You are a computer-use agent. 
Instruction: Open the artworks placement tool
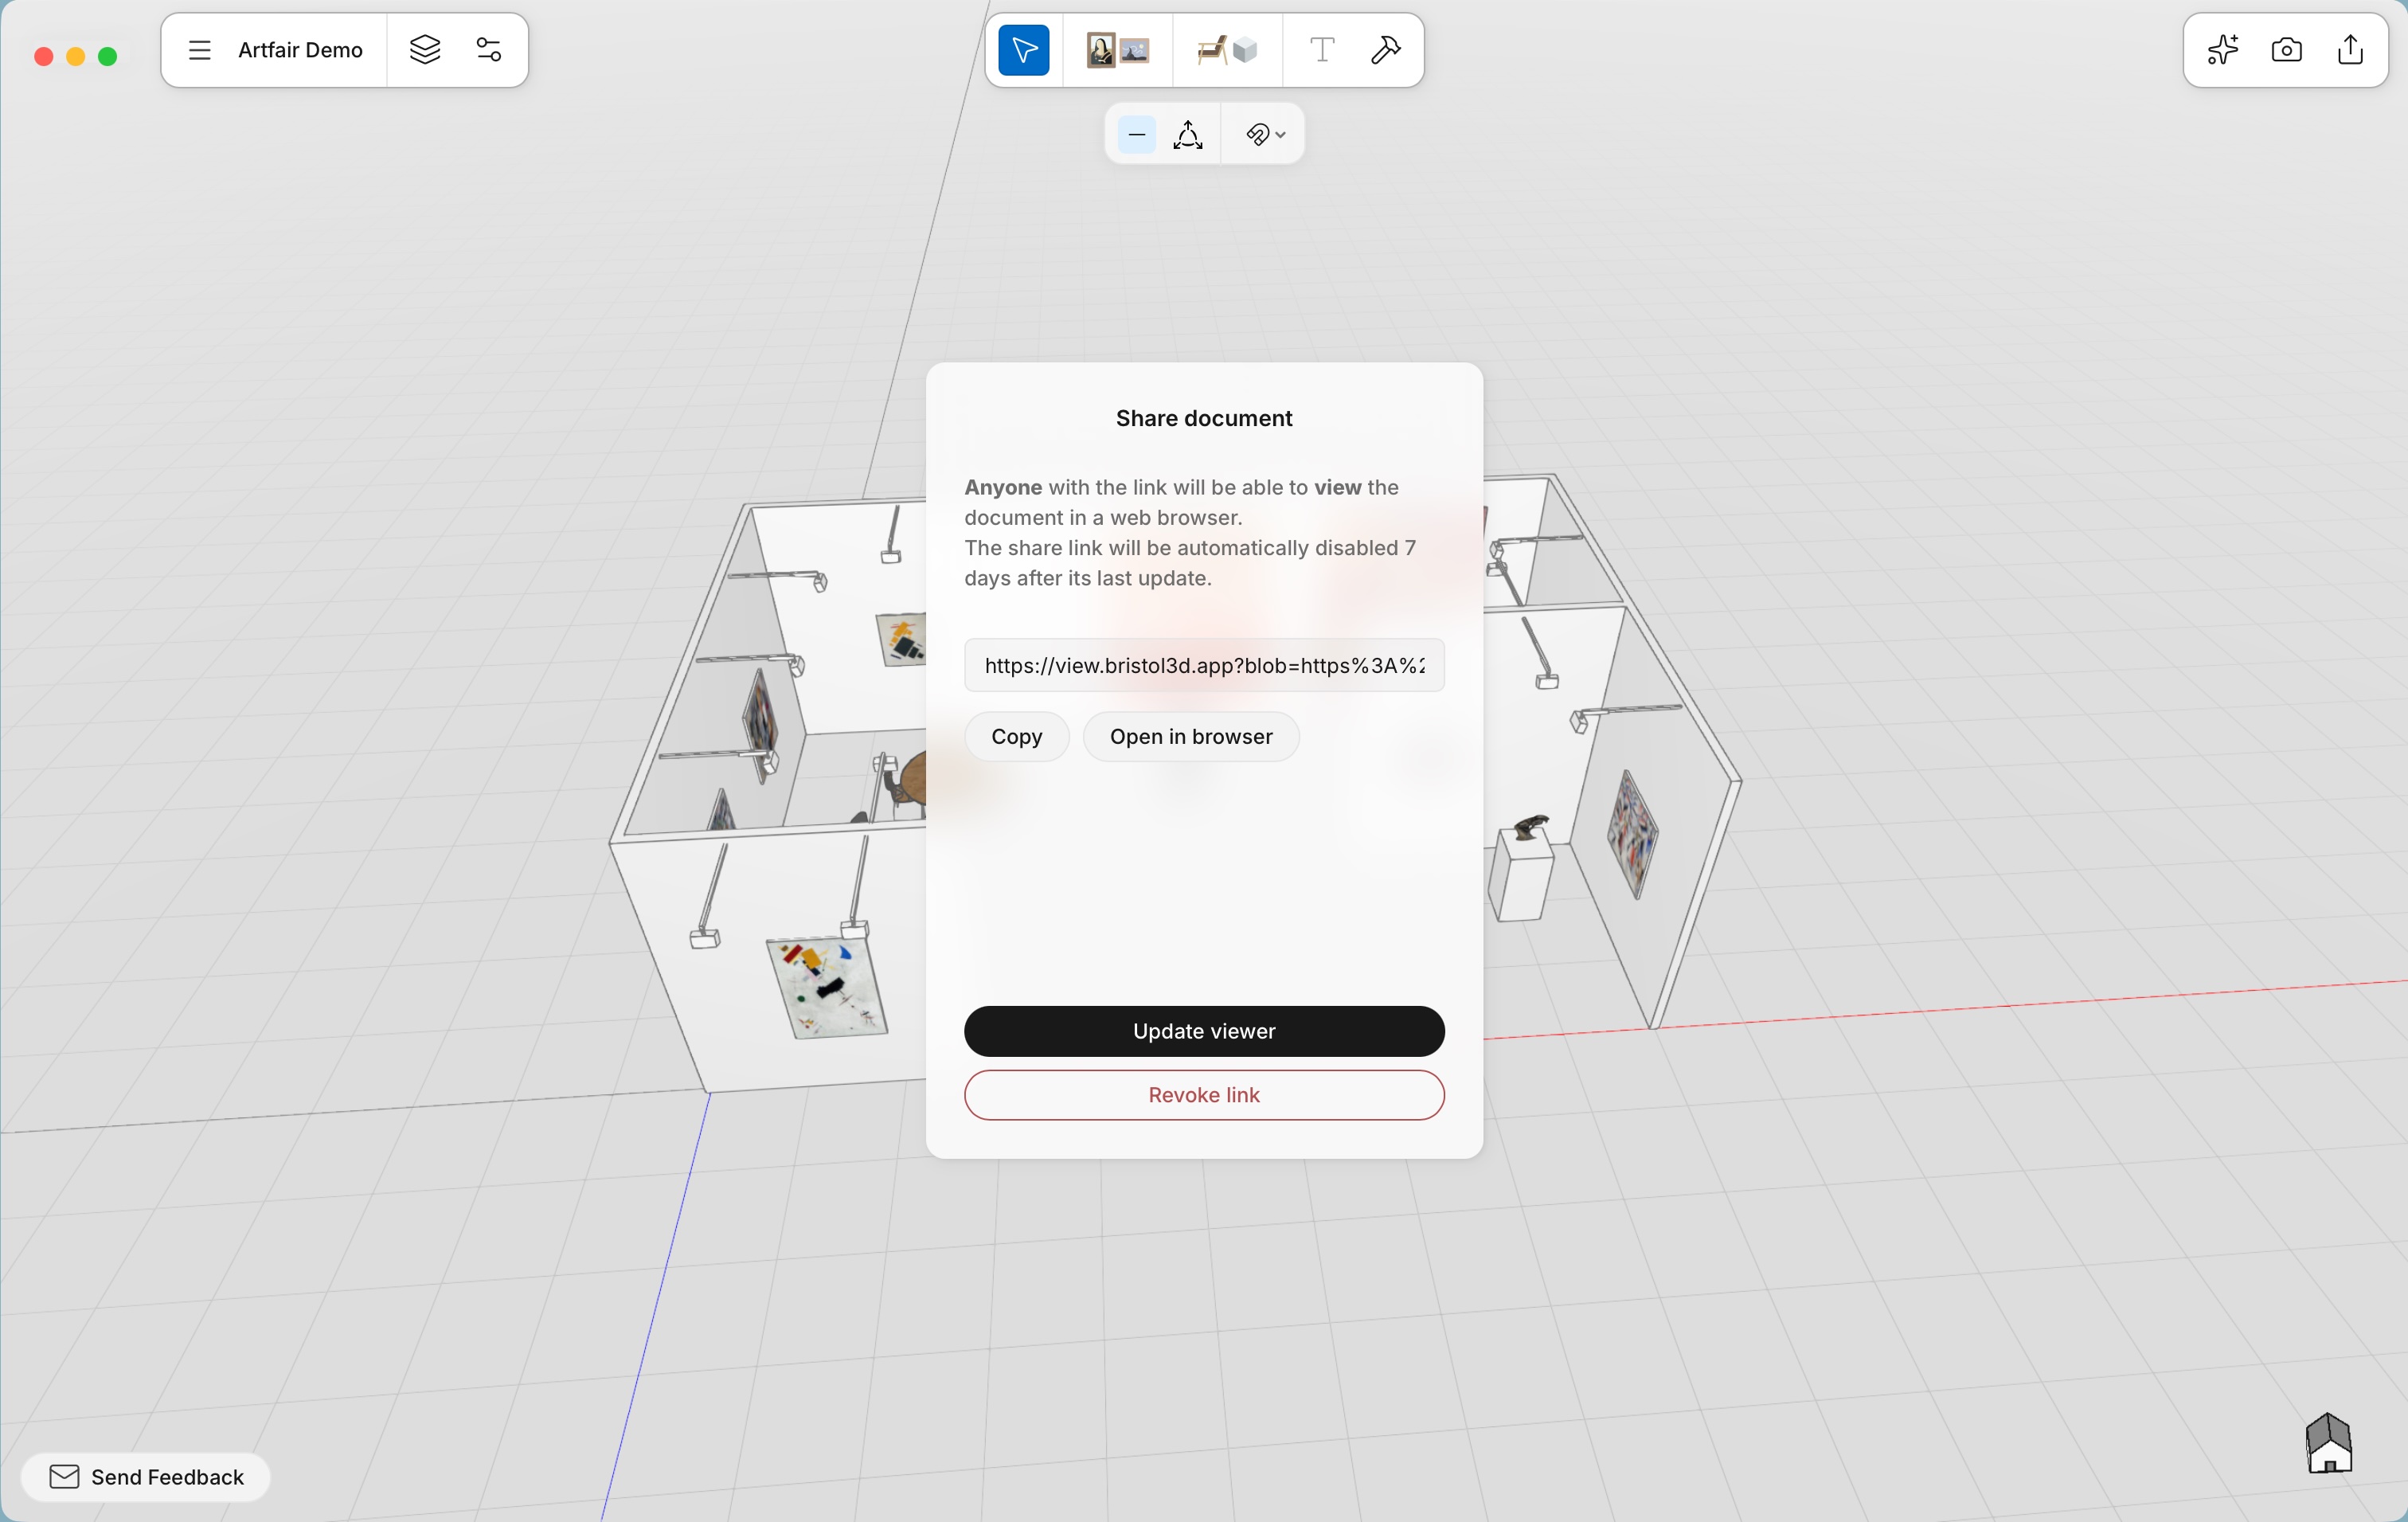tap(1117, 49)
